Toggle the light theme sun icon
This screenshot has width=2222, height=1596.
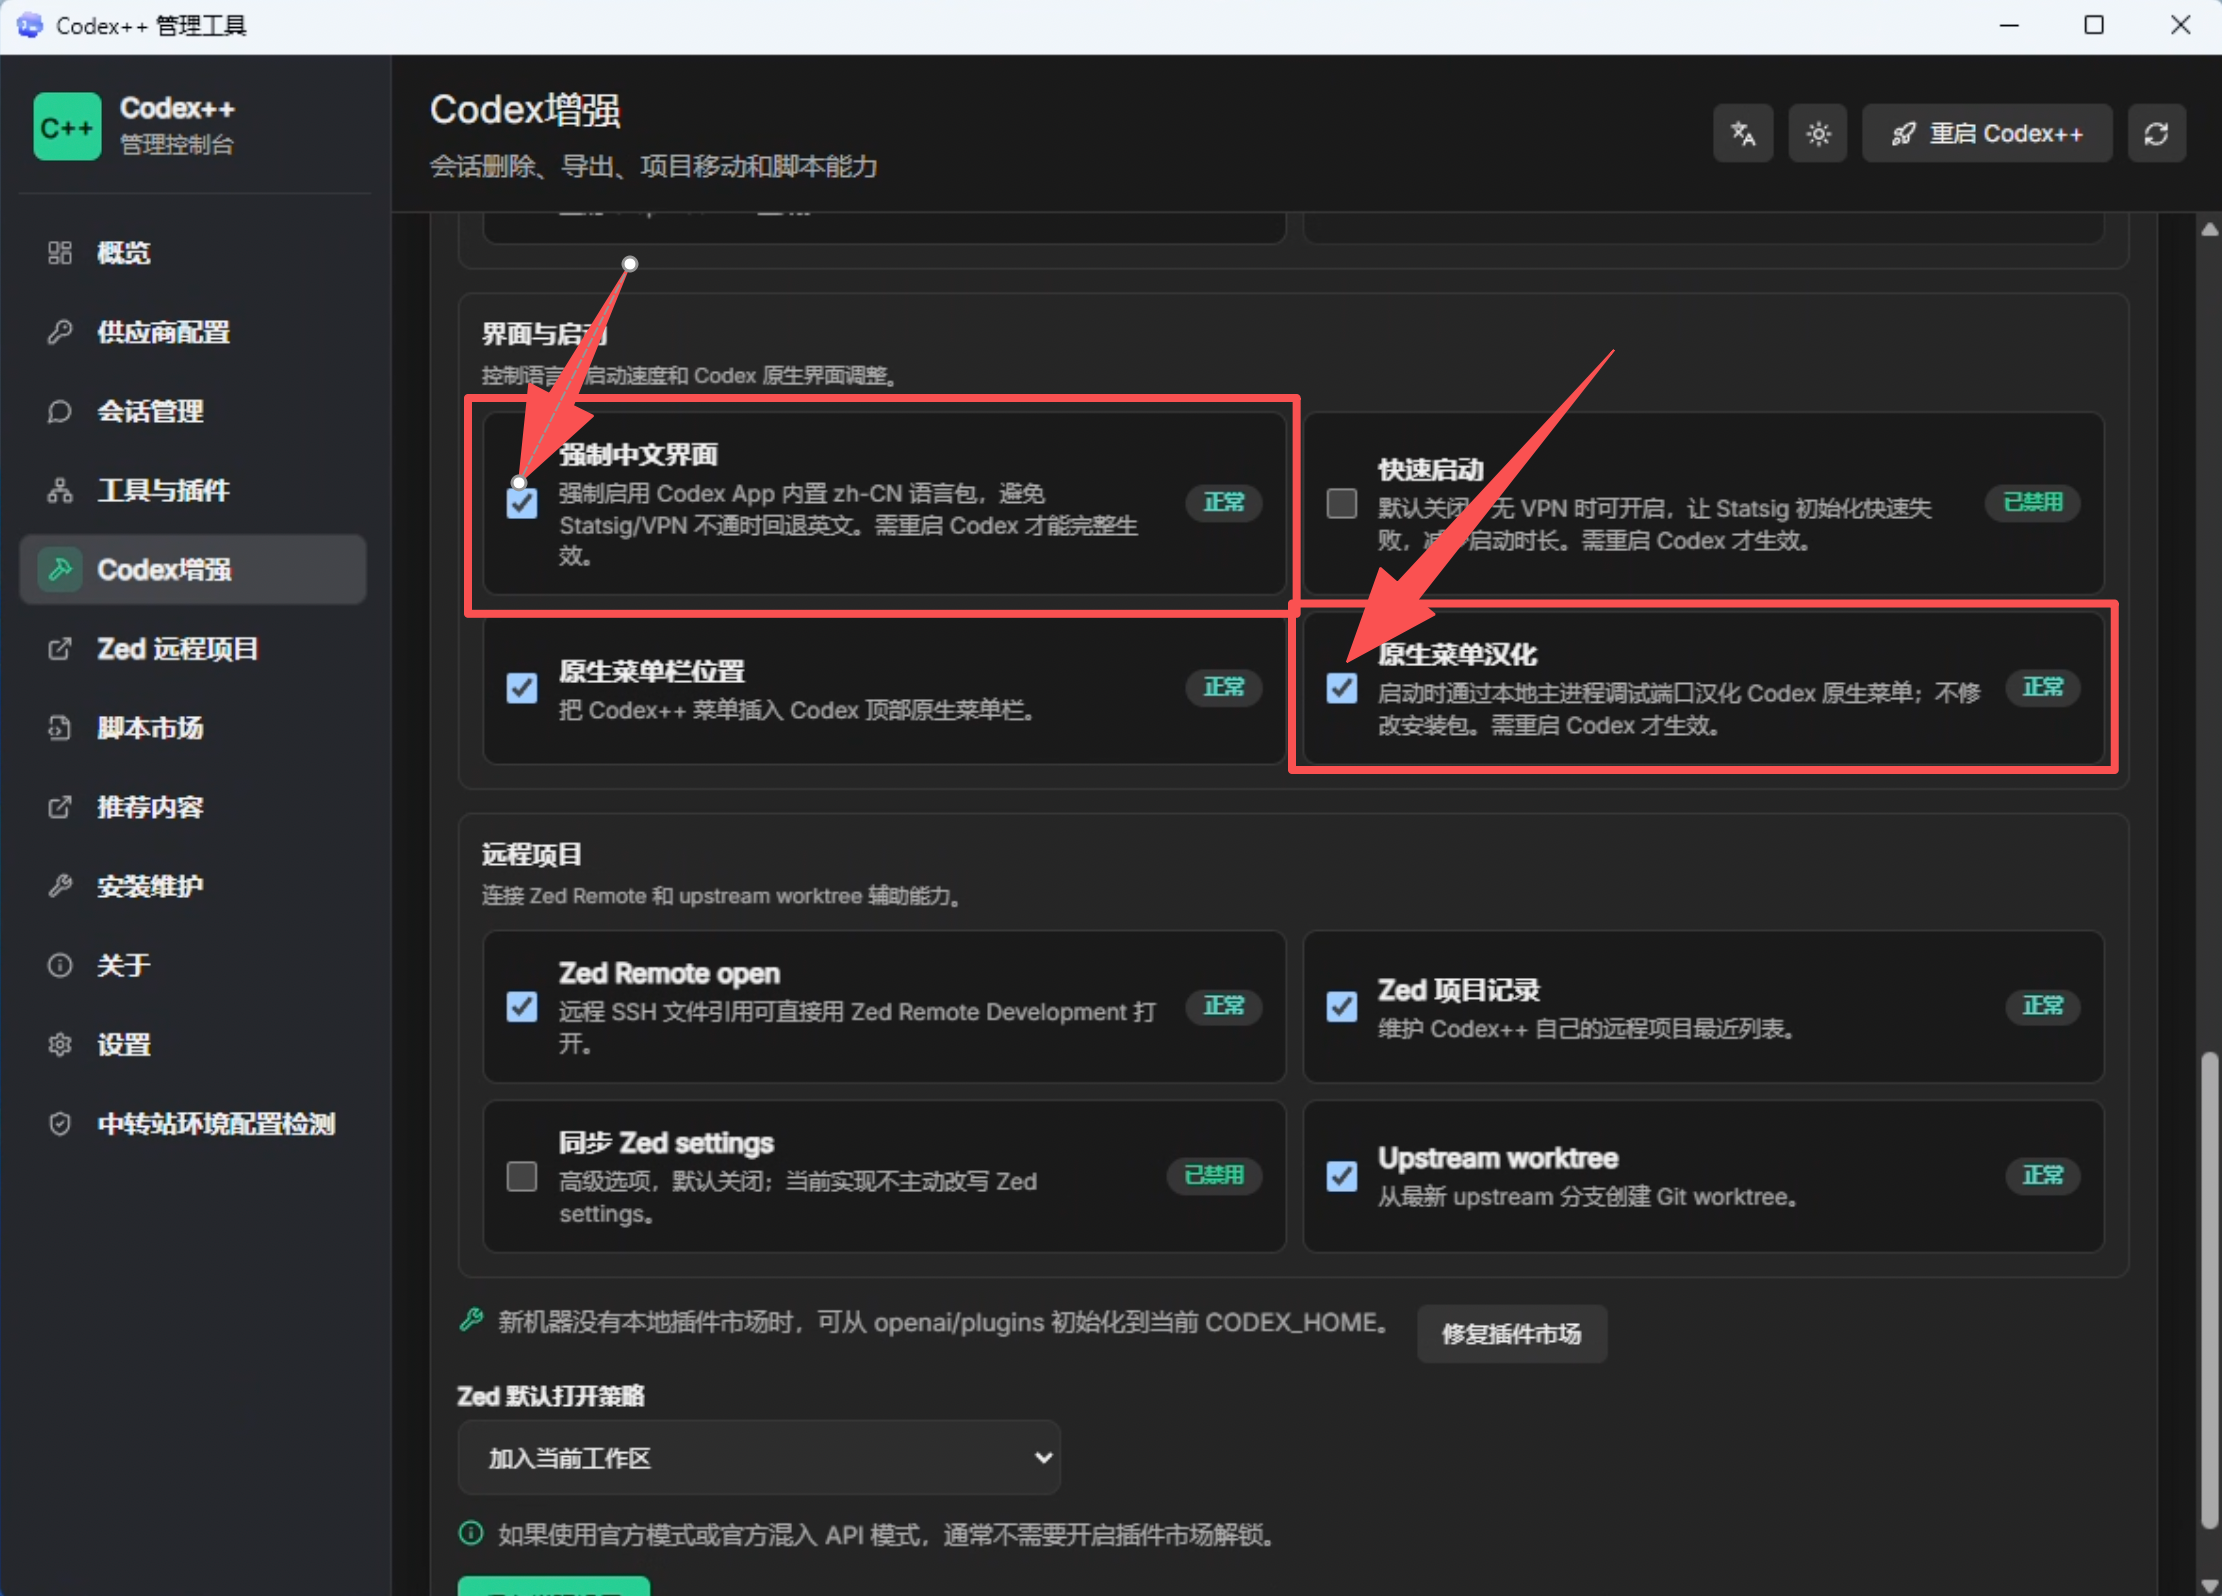point(1818,133)
